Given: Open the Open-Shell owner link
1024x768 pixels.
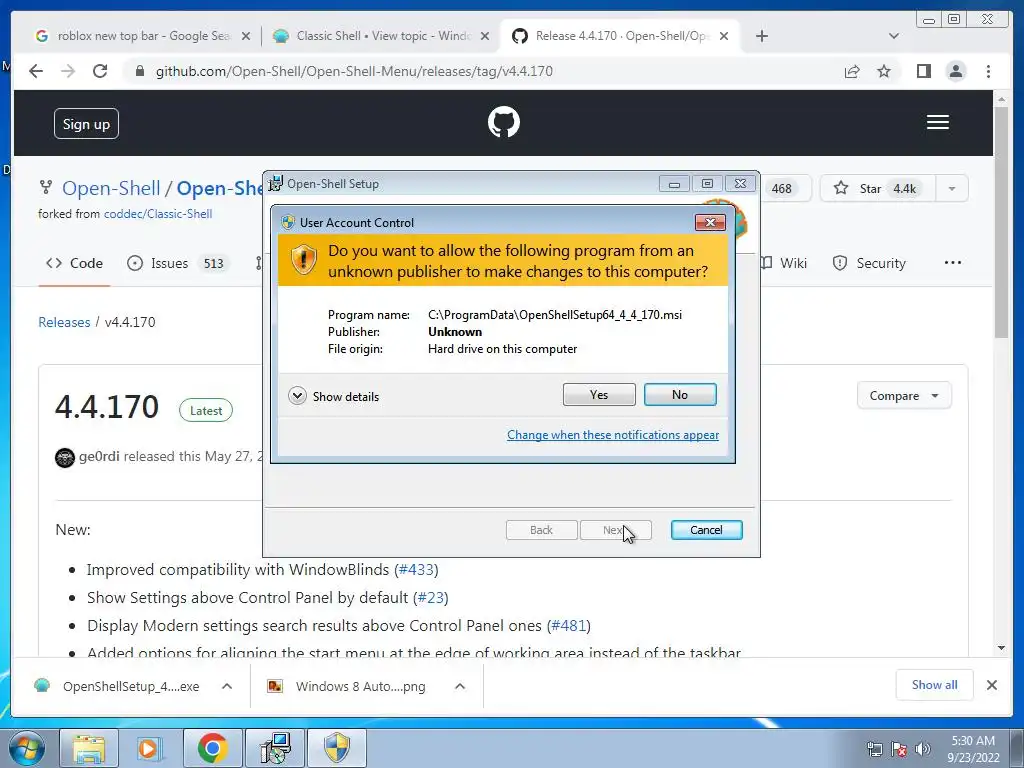Looking at the screenshot, I should (111, 188).
